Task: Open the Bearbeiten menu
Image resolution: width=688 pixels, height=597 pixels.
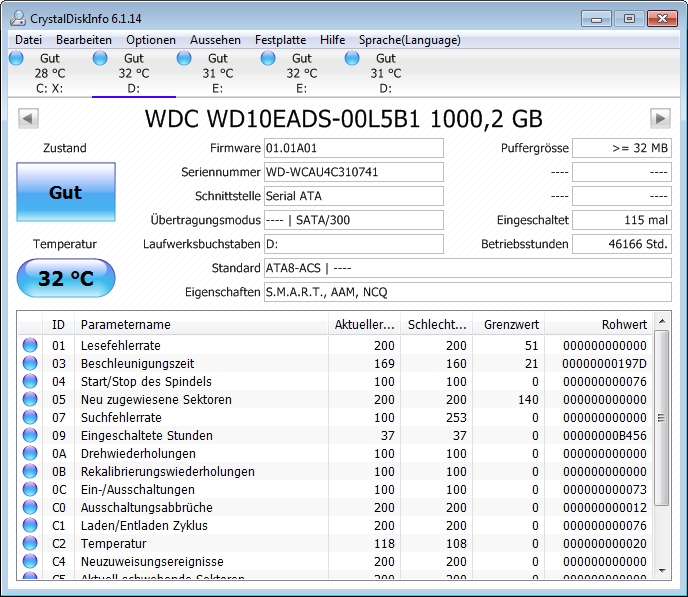Action: [84, 40]
